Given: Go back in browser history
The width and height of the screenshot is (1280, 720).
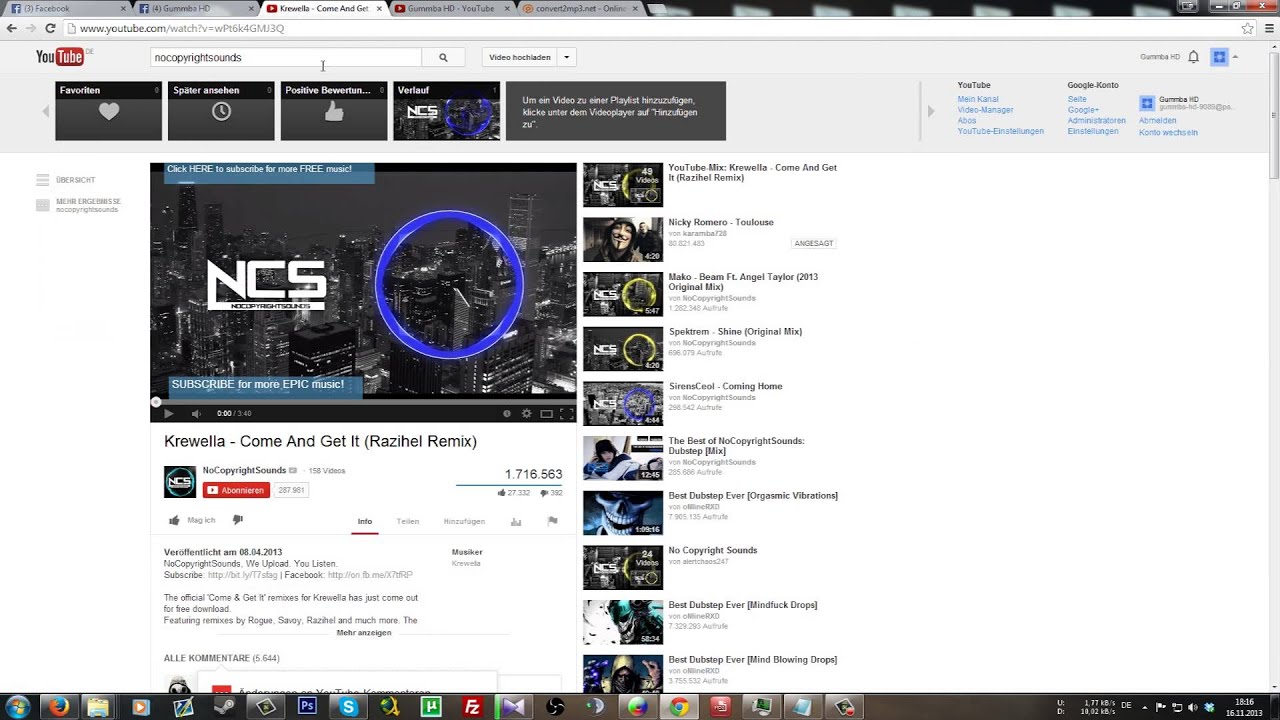Looking at the screenshot, I should click(11, 28).
